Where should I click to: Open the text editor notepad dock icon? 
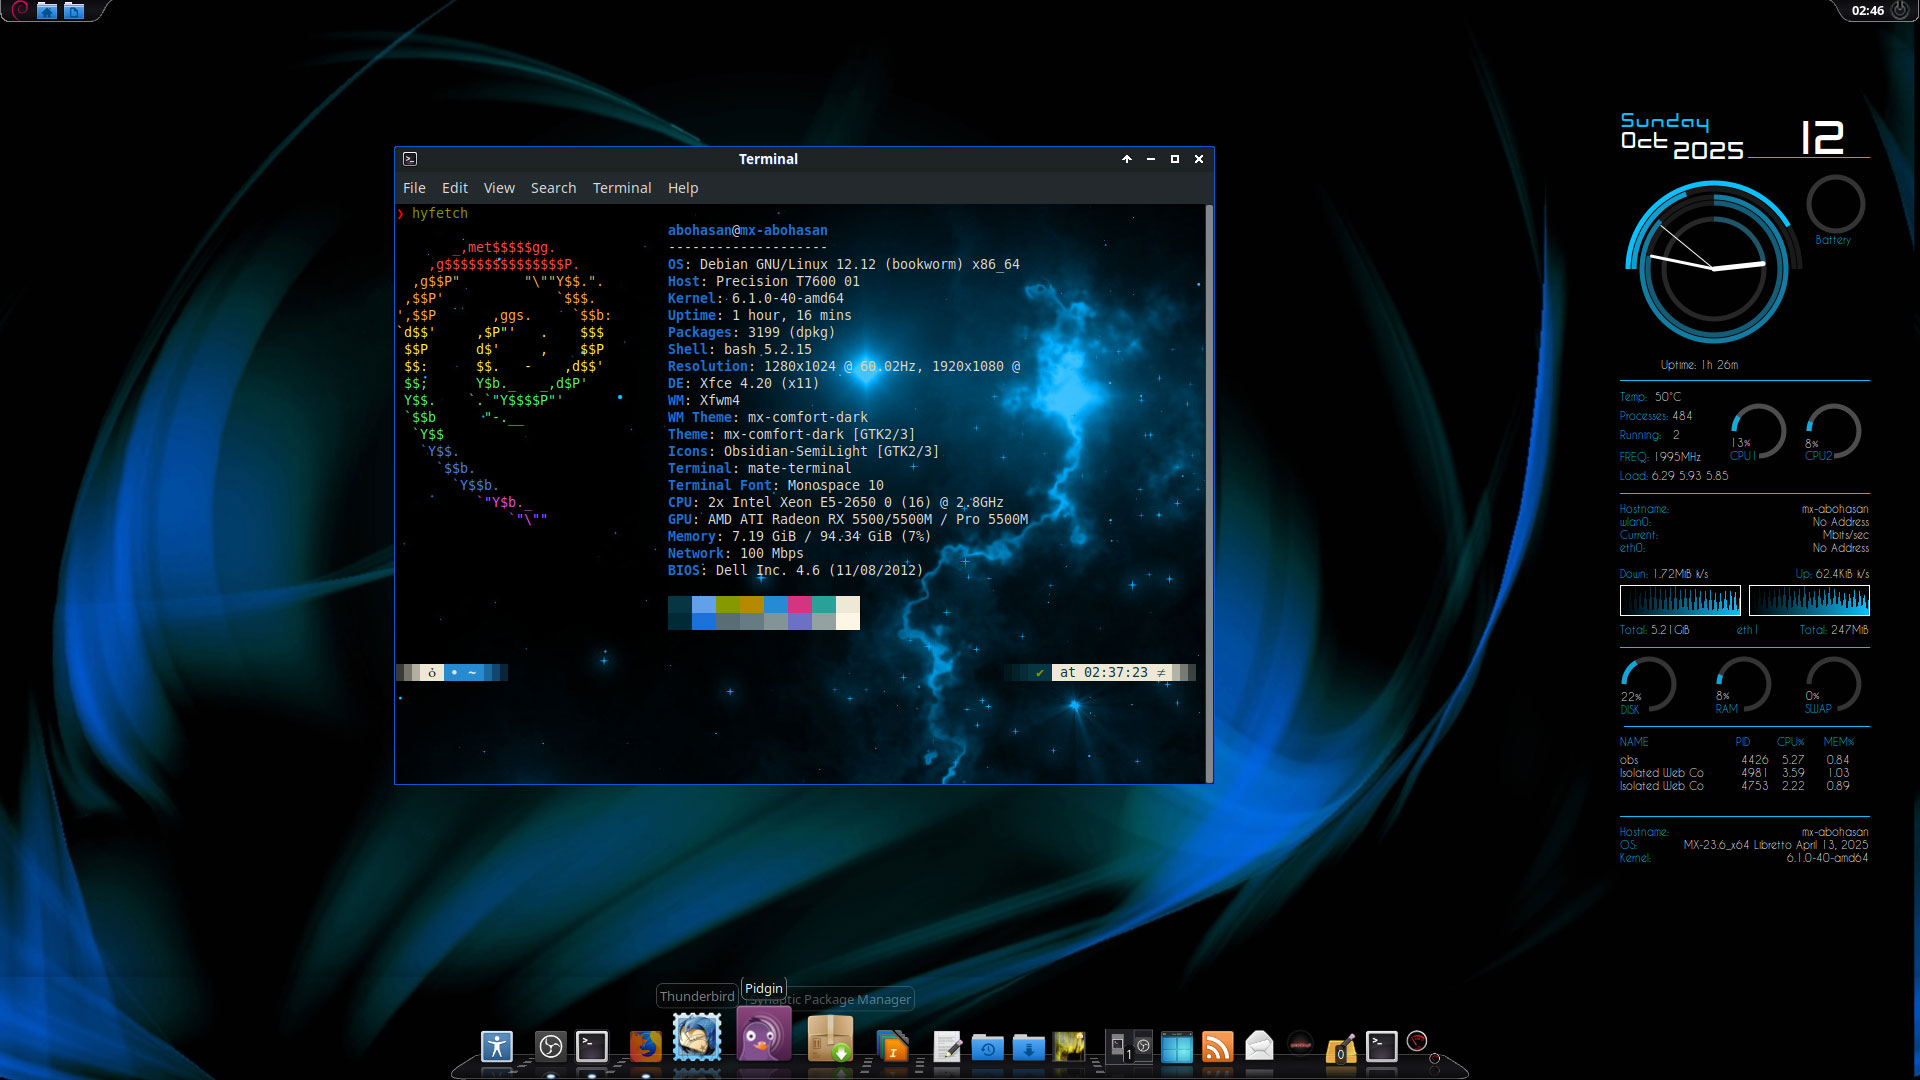click(947, 1047)
